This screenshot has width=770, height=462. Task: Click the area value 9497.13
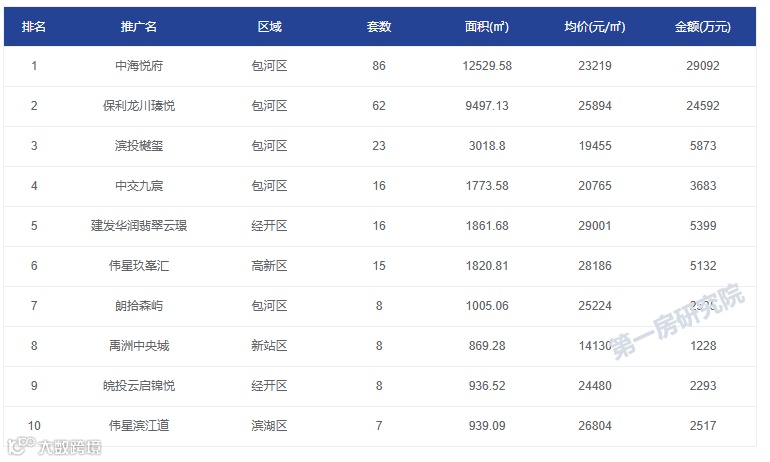pos(487,106)
